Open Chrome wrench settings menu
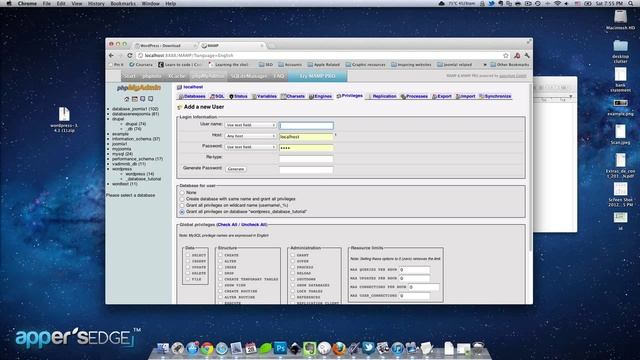Screen dimensions: 640x360 click(527, 56)
